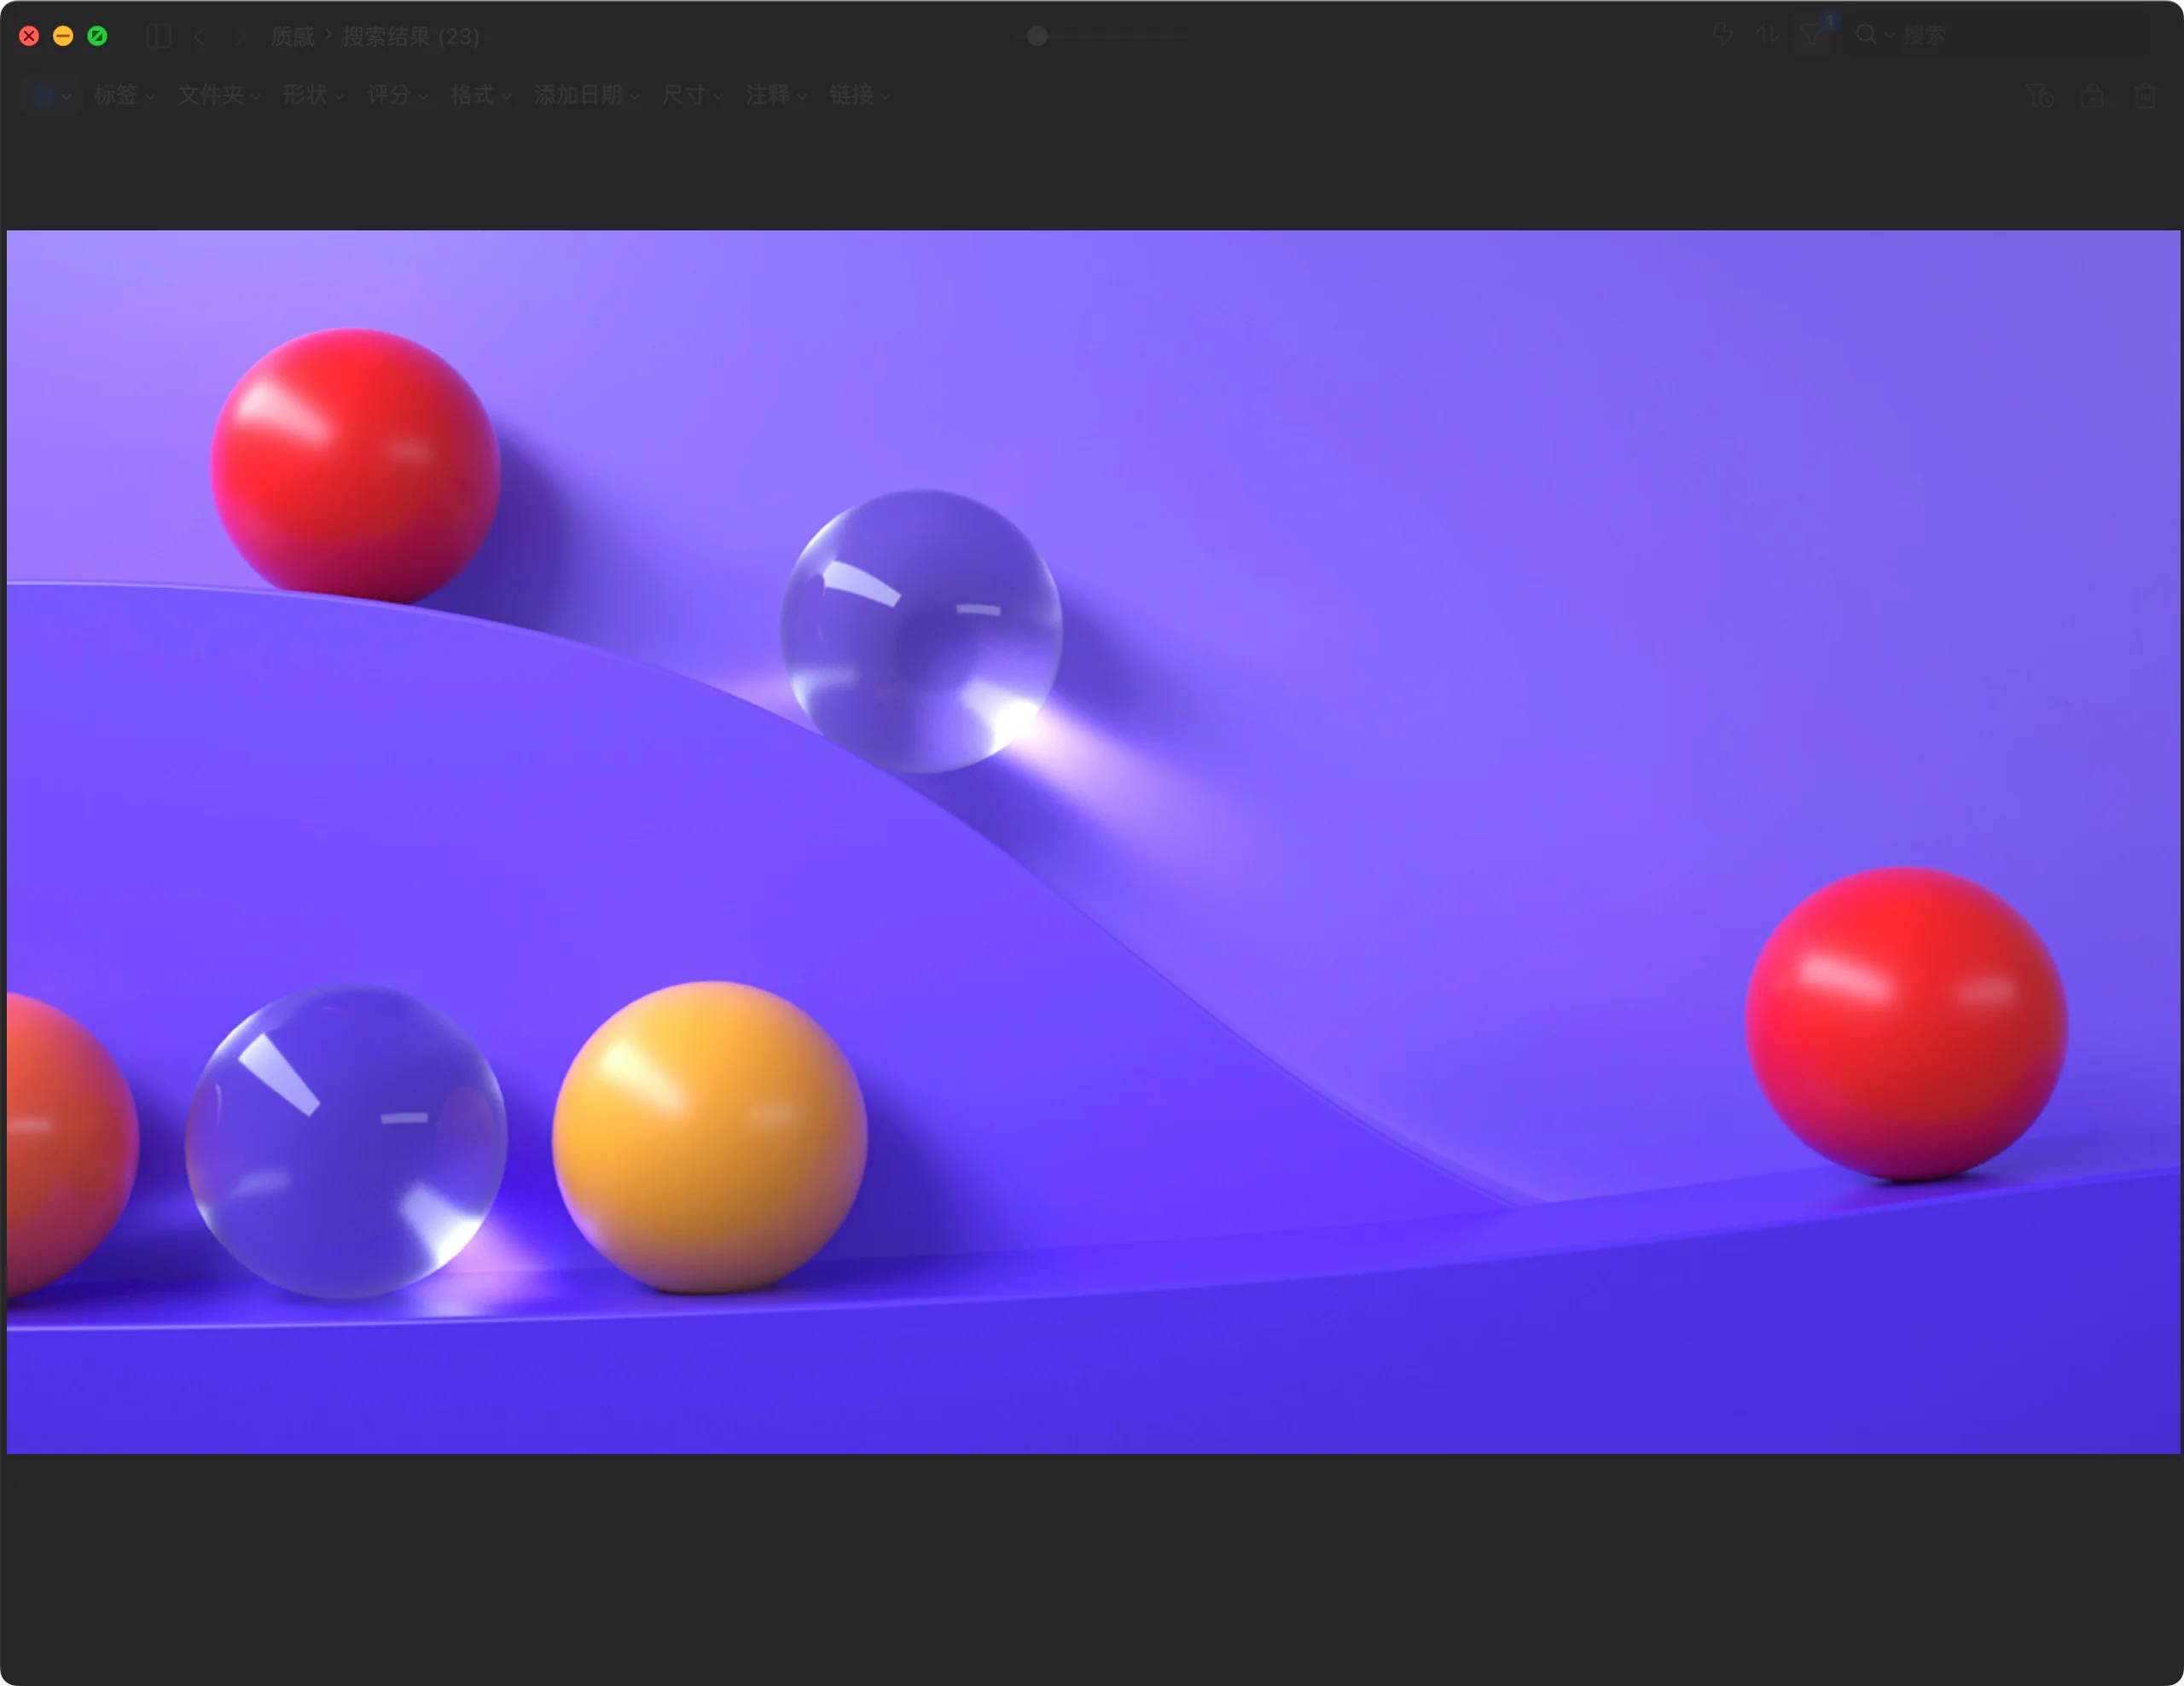Screen dimensions: 2184x1686
Task: Click the 质感 breadcrumb link
Action: [x=292, y=37]
